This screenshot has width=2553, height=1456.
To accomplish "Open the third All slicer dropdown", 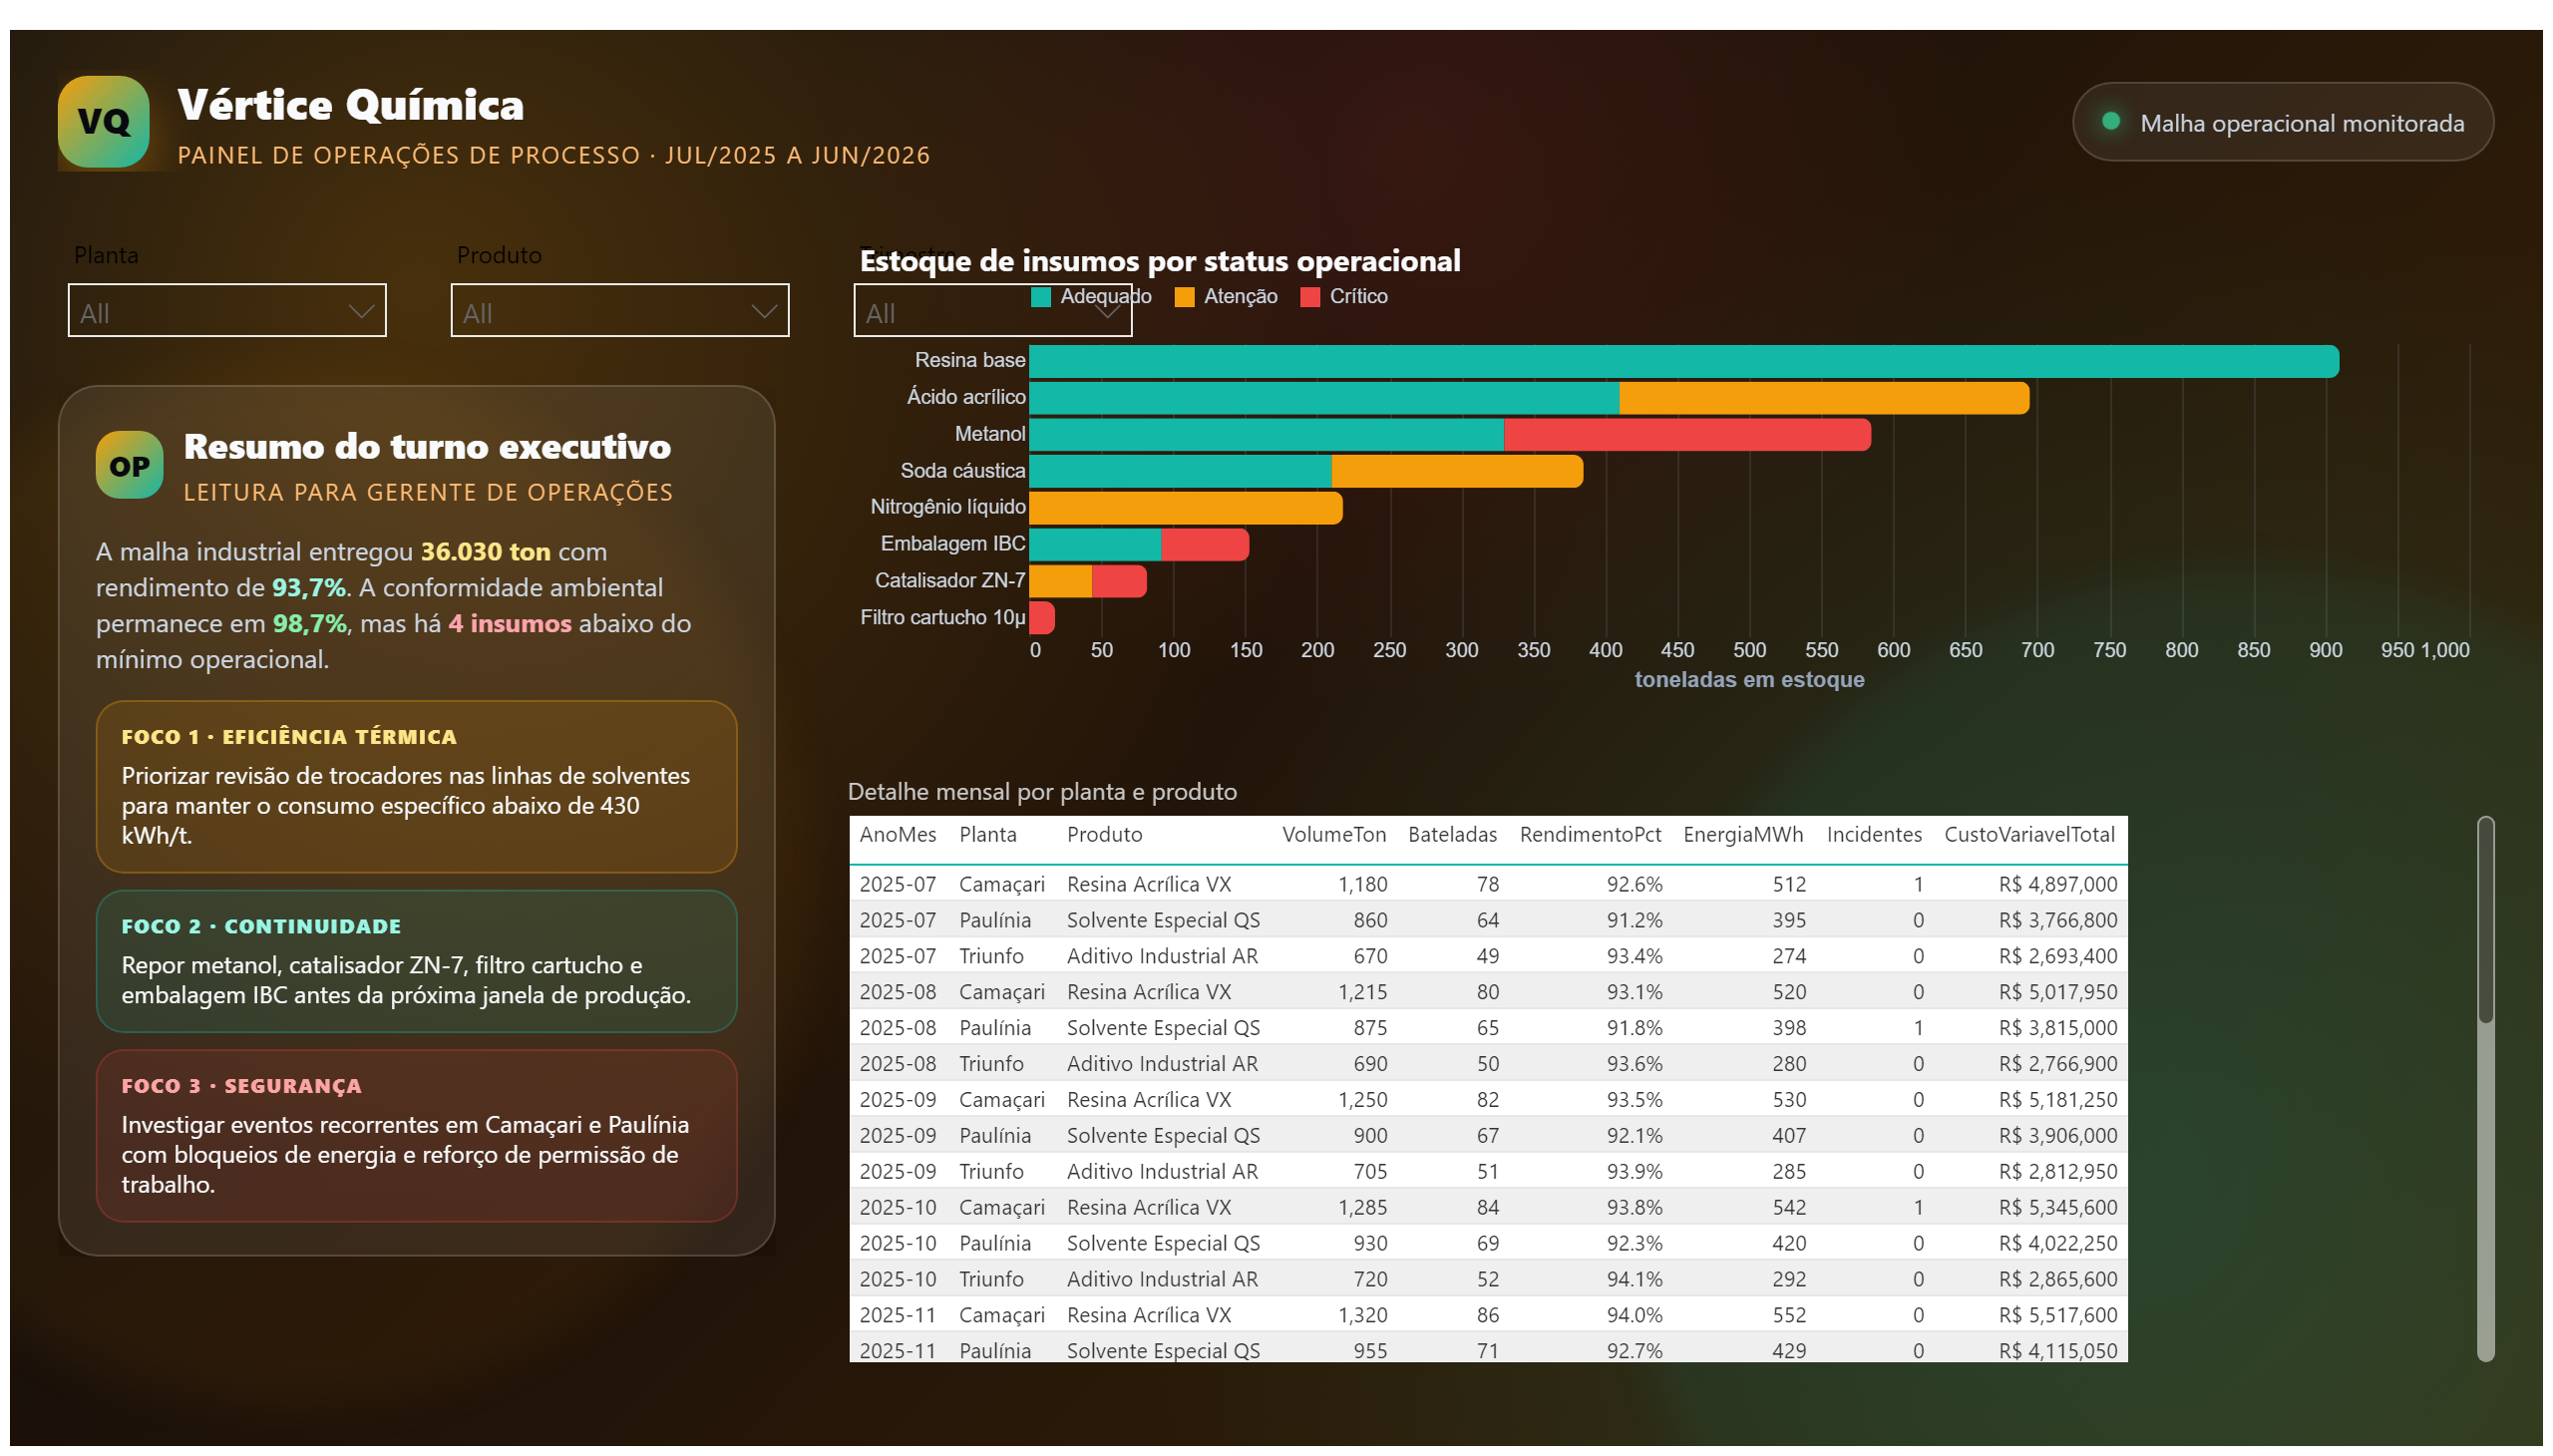I will 992,311.
